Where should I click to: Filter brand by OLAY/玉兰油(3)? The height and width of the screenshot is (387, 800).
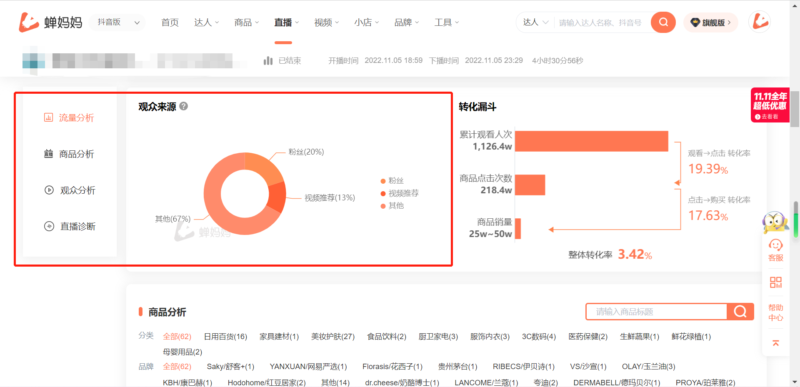point(648,367)
